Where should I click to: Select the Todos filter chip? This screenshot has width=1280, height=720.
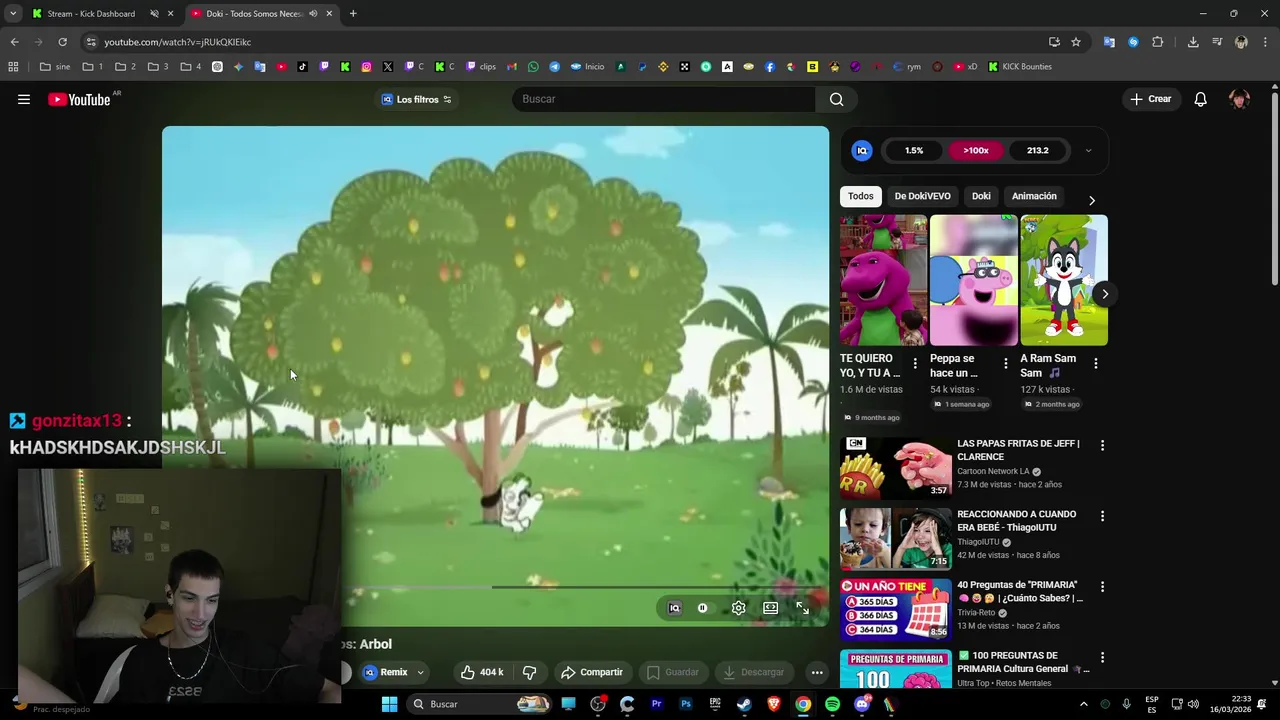pyautogui.click(x=860, y=196)
